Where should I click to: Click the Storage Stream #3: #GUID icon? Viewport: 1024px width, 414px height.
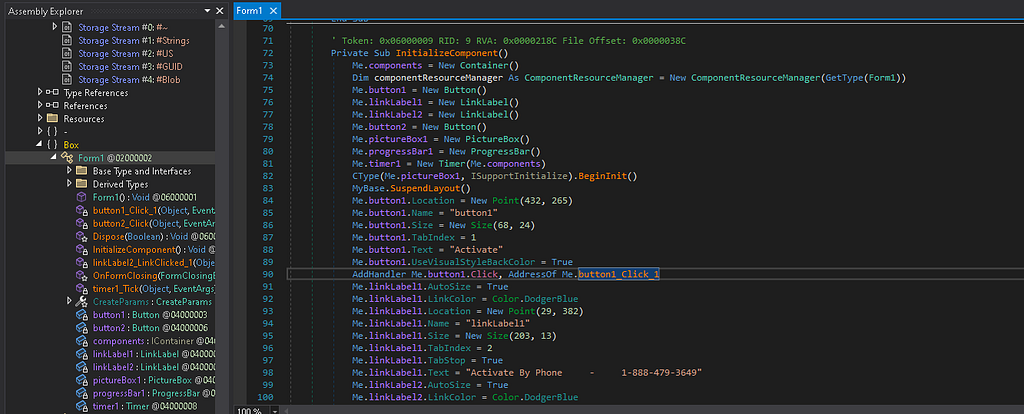67,67
